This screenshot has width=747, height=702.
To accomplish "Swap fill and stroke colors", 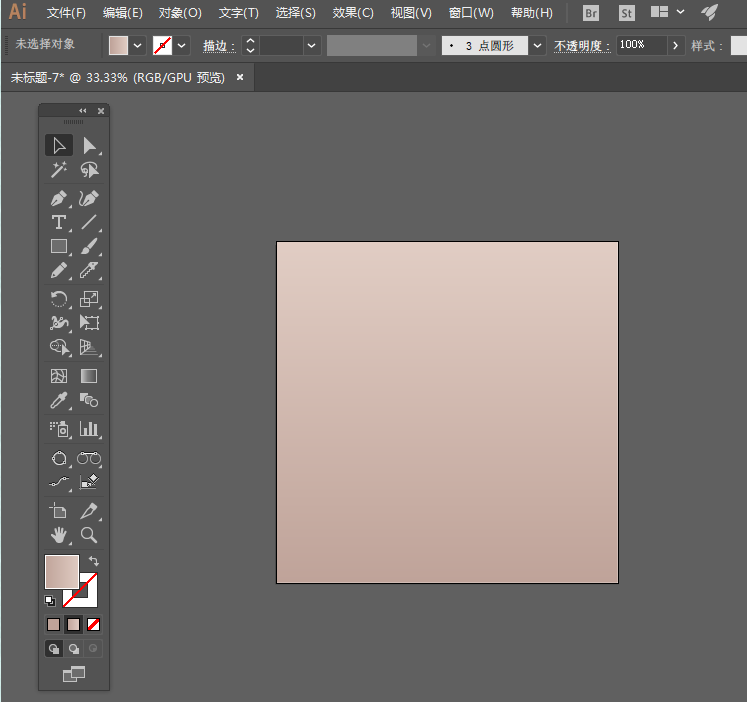I will [x=94, y=561].
